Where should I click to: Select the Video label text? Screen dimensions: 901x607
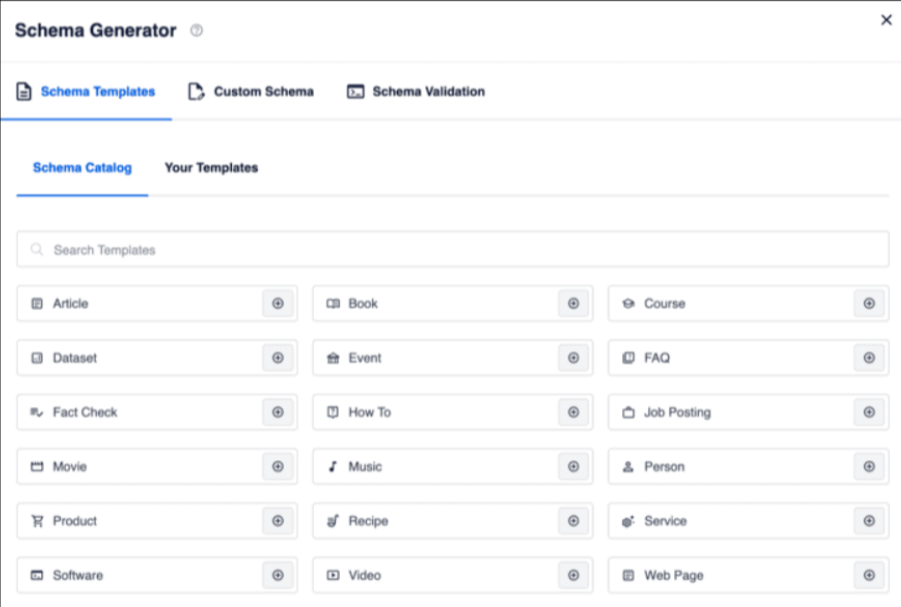click(x=365, y=575)
